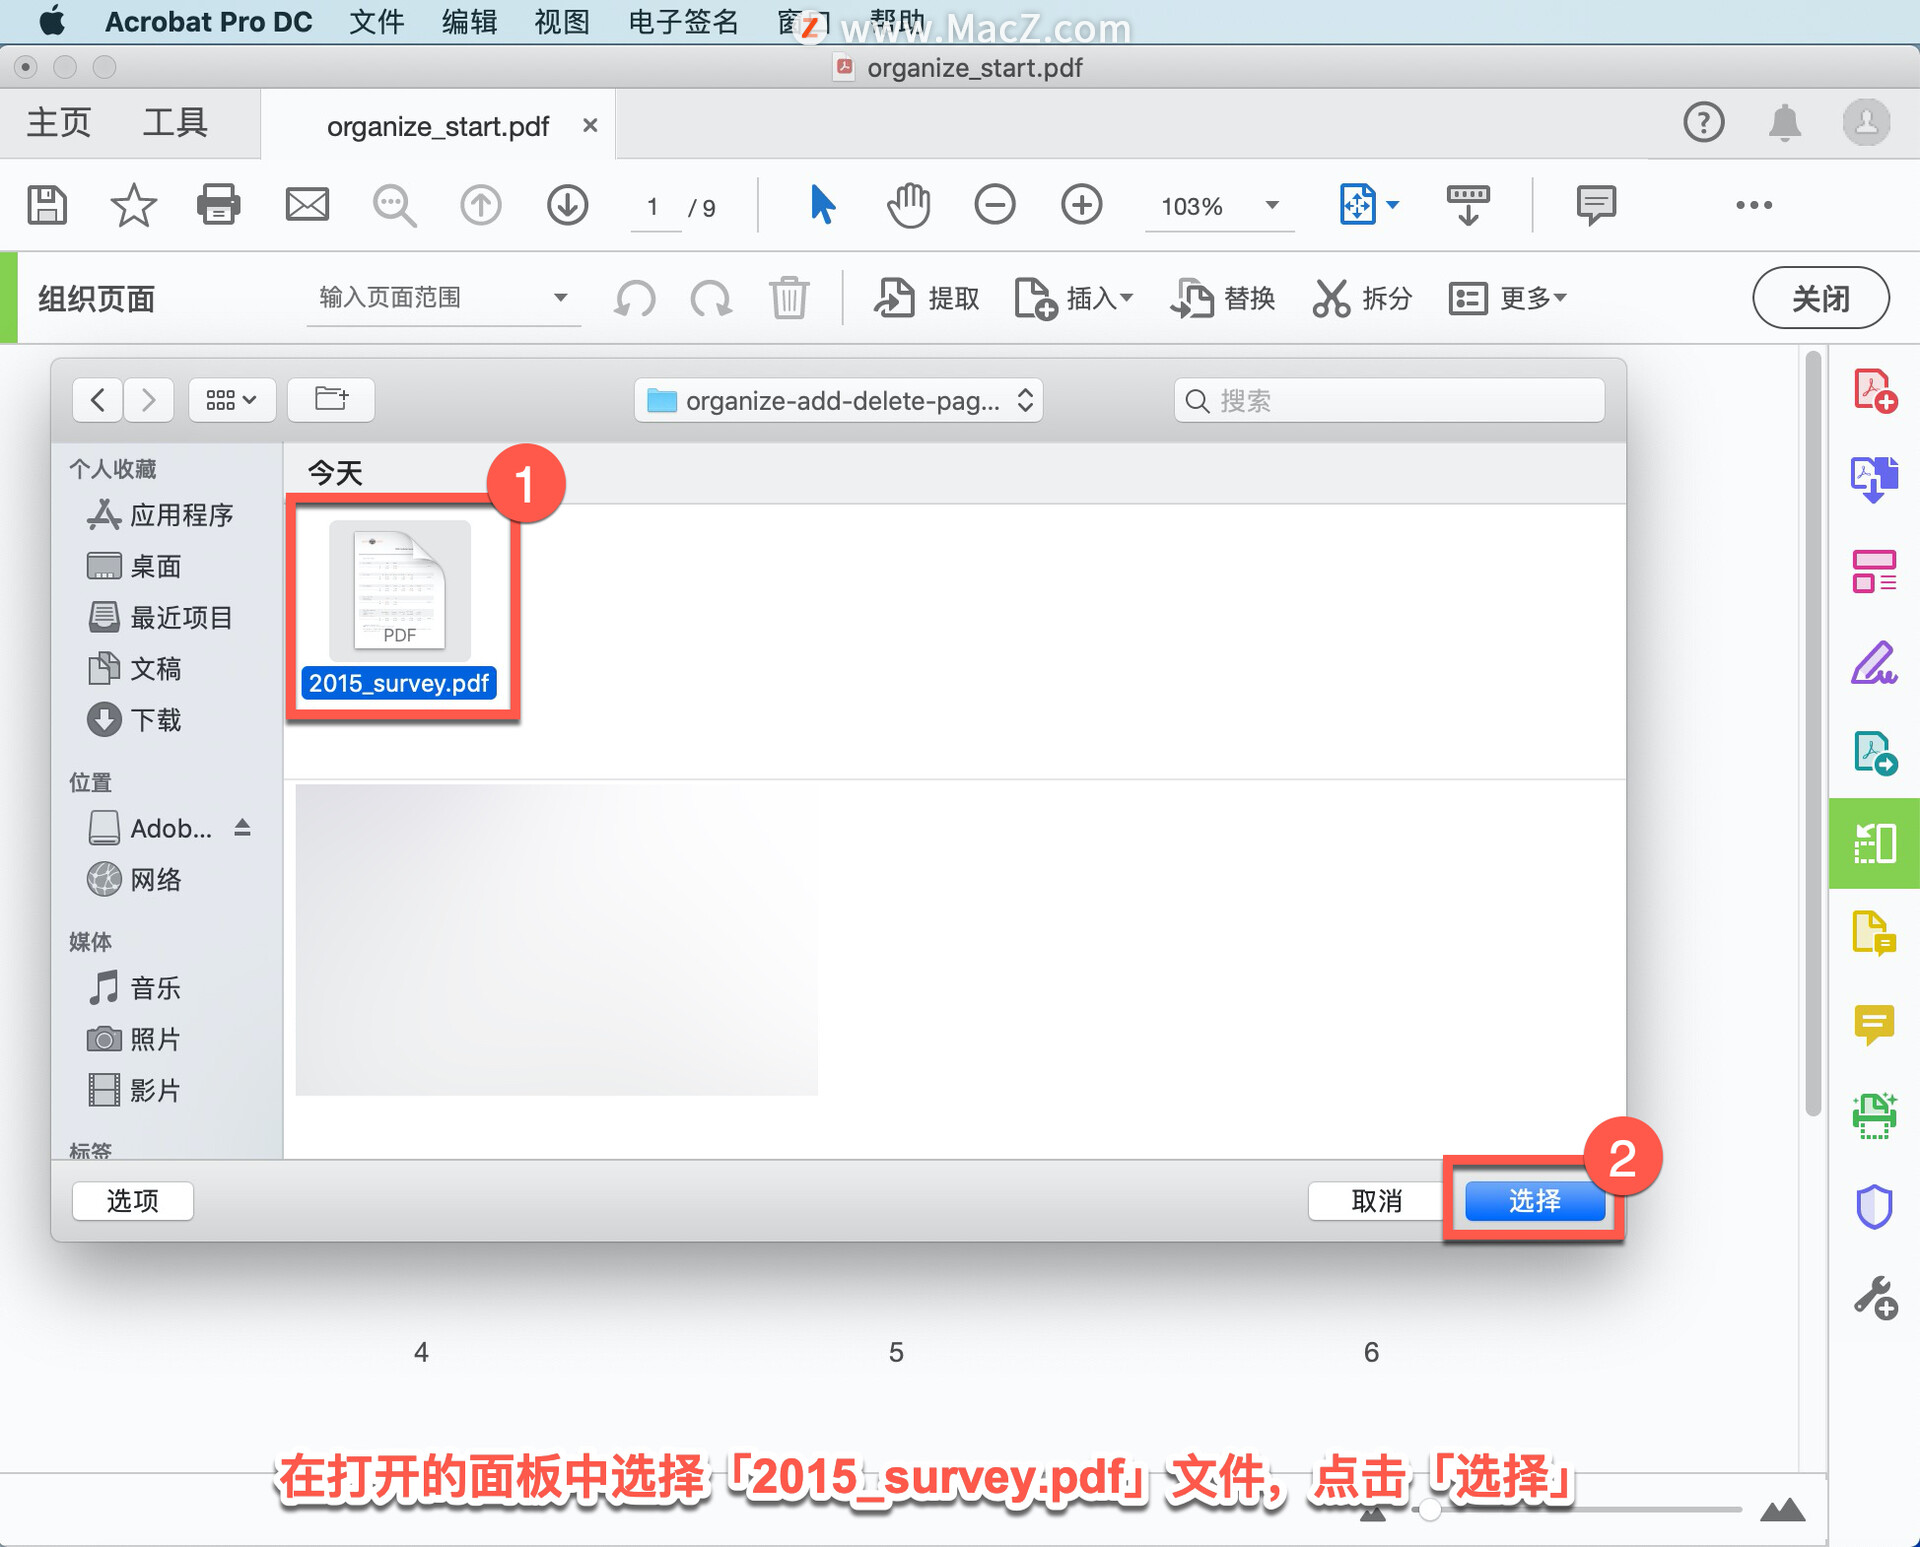Image resolution: width=1920 pixels, height=1547 pixels.
Task: Eject the Adob... volume
Action: tap(242, 828)
